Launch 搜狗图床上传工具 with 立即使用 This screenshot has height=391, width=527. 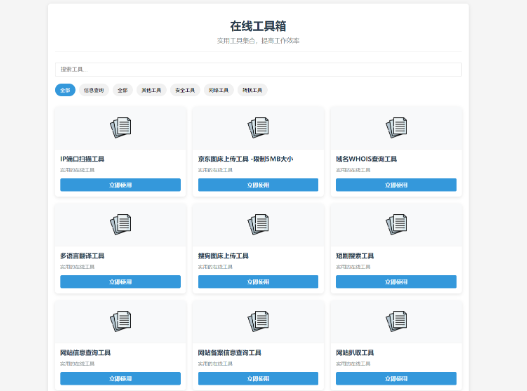[258, 282]
